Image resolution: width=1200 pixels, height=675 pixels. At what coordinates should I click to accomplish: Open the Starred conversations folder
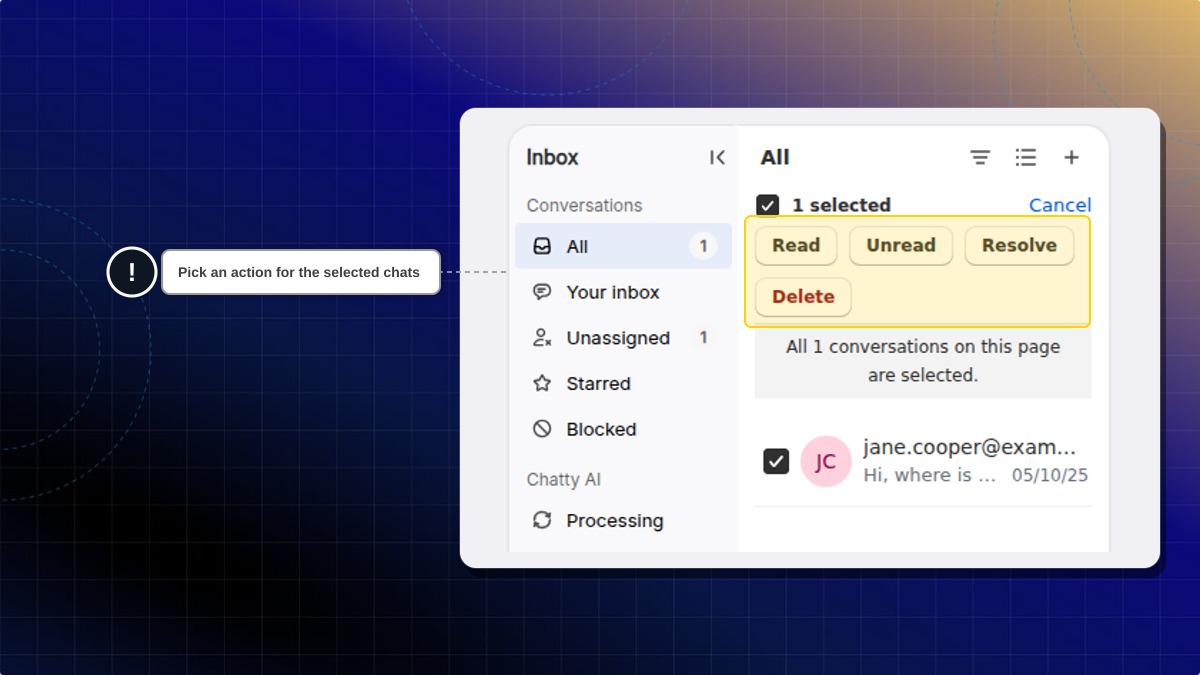623,383
